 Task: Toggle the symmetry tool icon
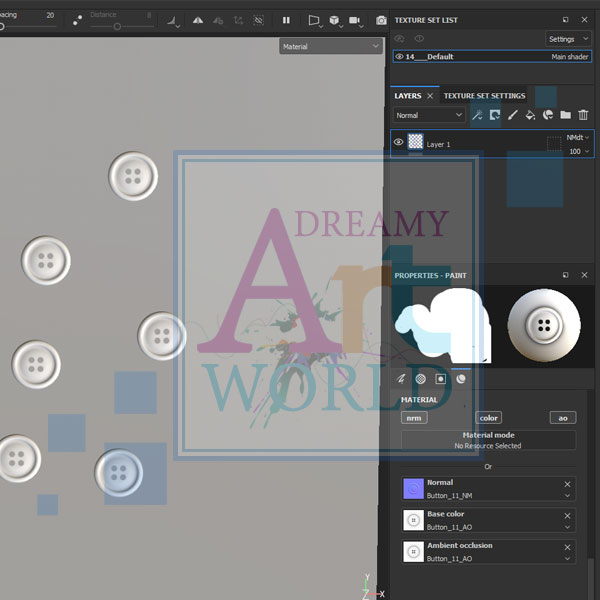click(x=198, y=20)
